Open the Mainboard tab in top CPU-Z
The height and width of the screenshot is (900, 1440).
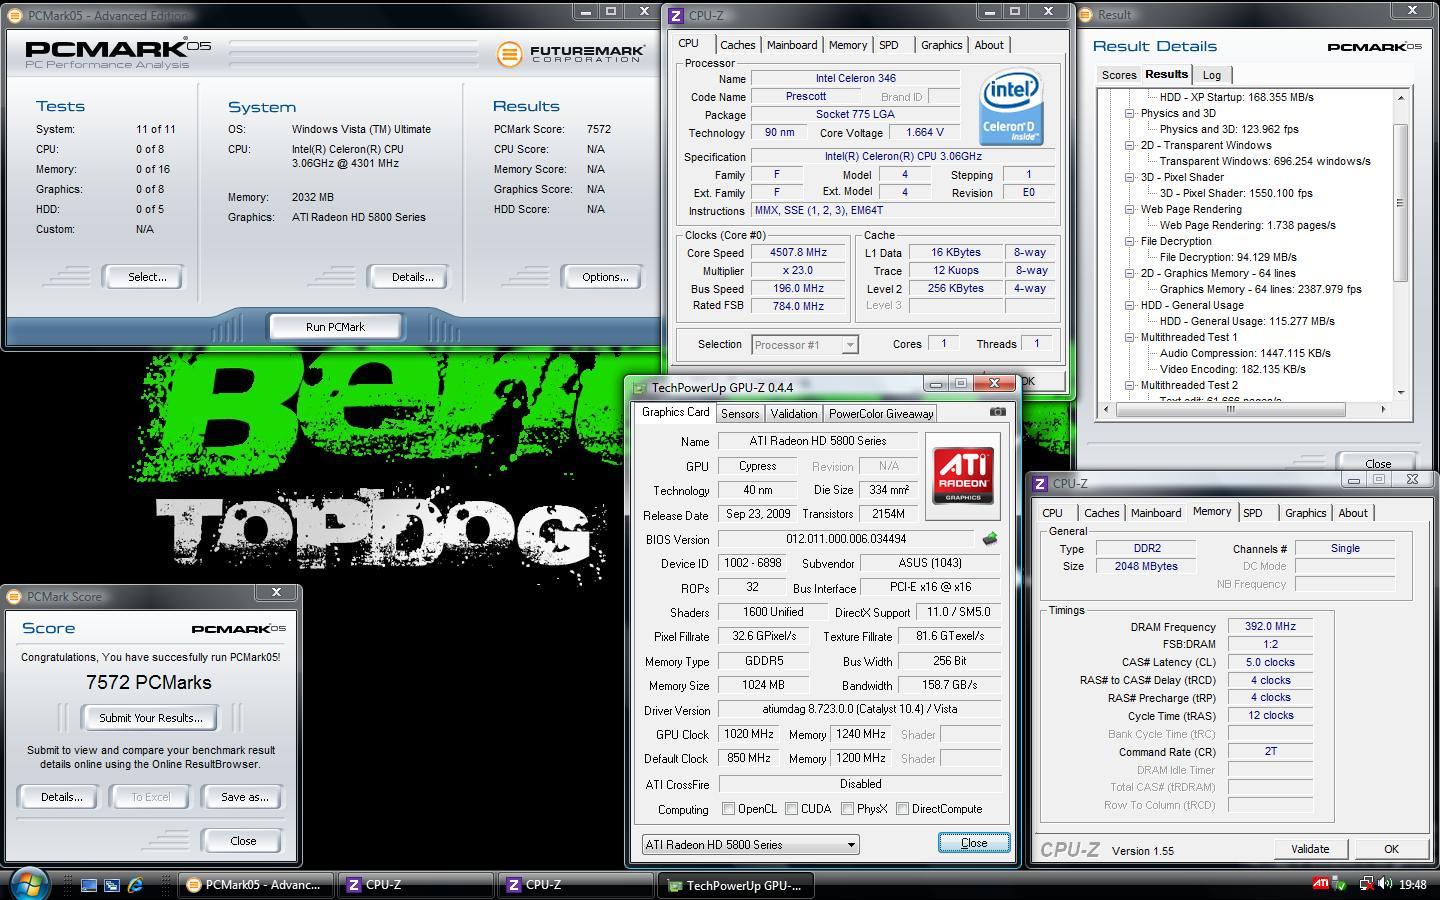(792, 45)
